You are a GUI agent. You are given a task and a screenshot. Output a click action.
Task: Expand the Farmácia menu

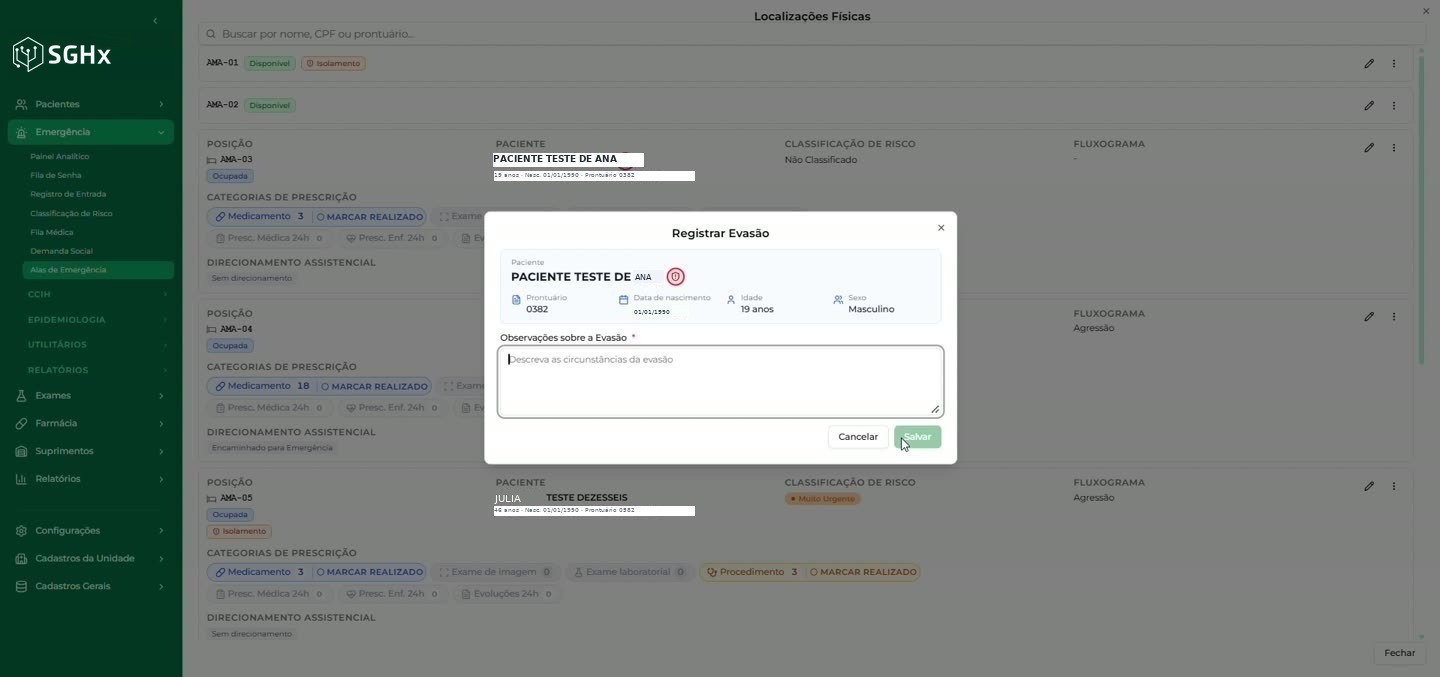tap(161, 424)
